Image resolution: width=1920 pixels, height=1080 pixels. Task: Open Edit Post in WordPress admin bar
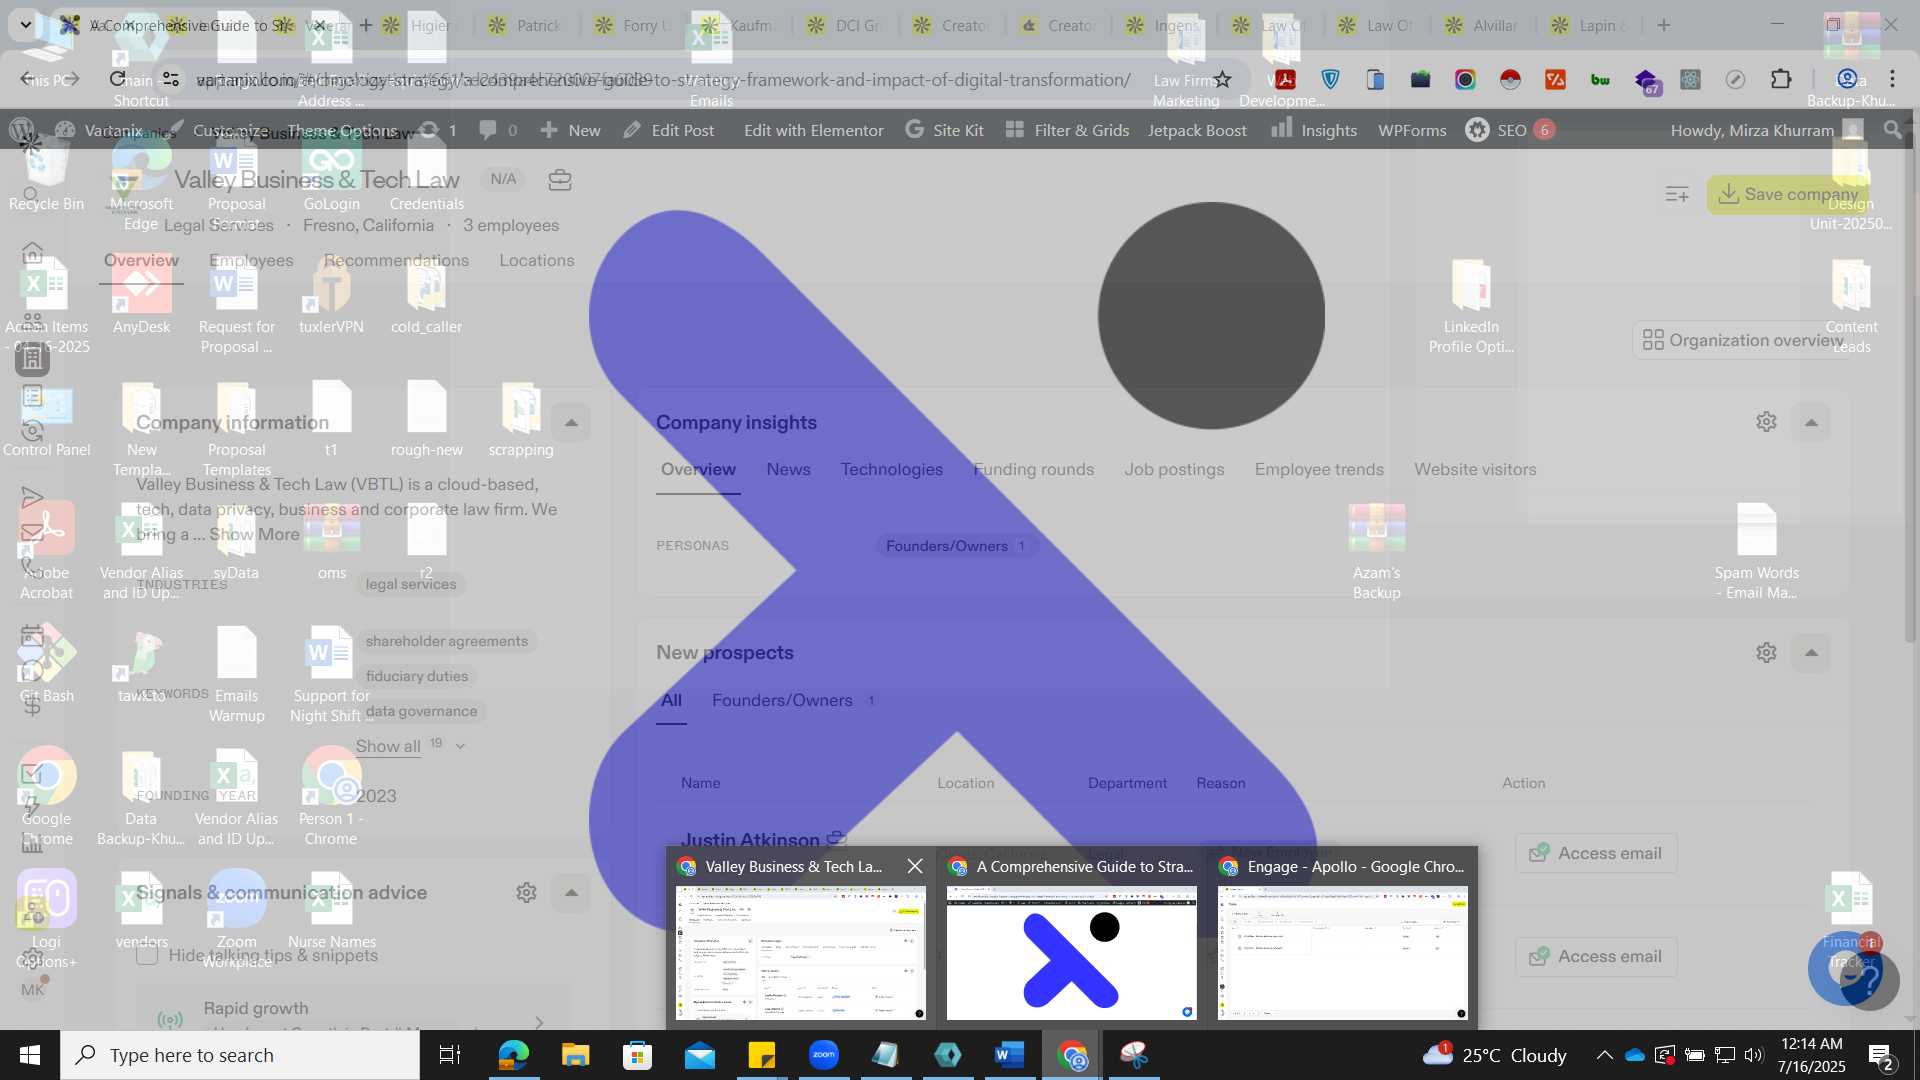click(669, 130)
